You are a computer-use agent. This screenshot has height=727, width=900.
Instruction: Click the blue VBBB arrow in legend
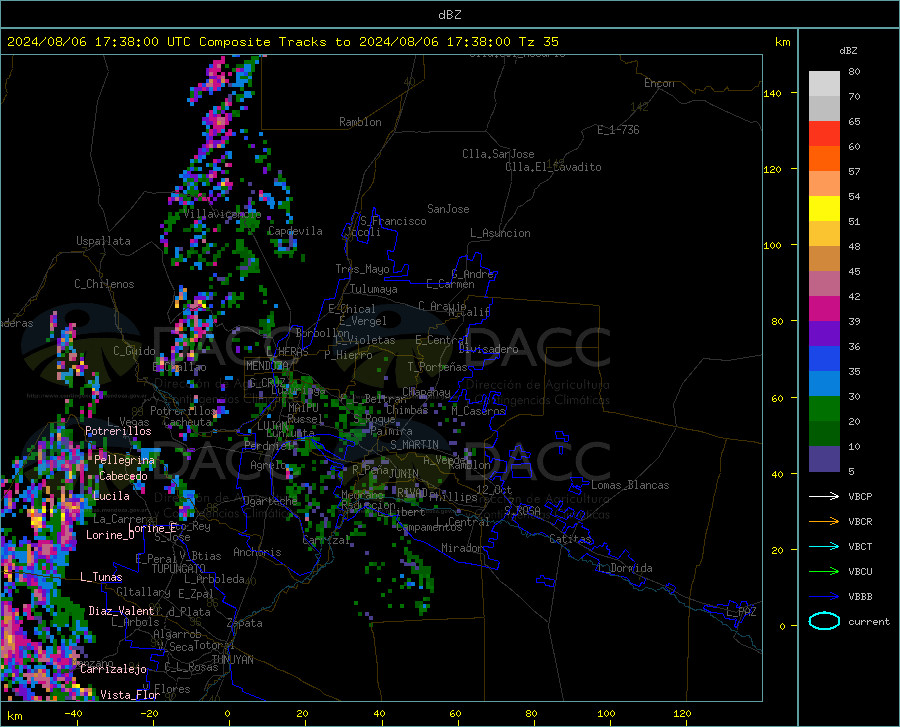[x=824, y=596]
